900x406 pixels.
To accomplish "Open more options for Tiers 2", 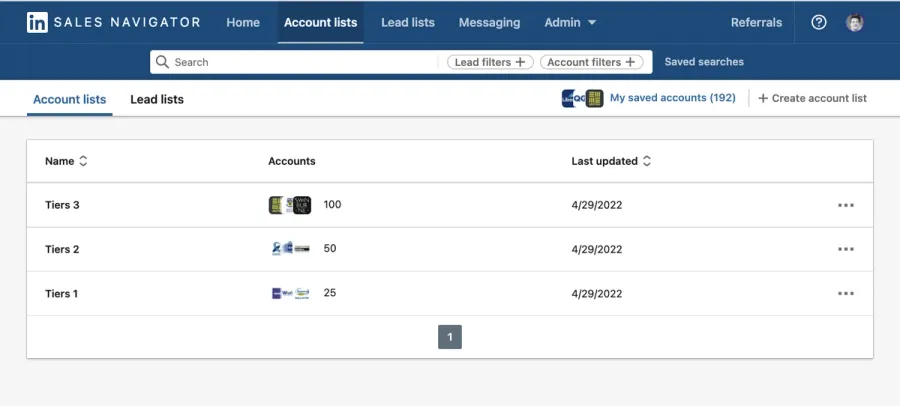I will tap(845, 249).
